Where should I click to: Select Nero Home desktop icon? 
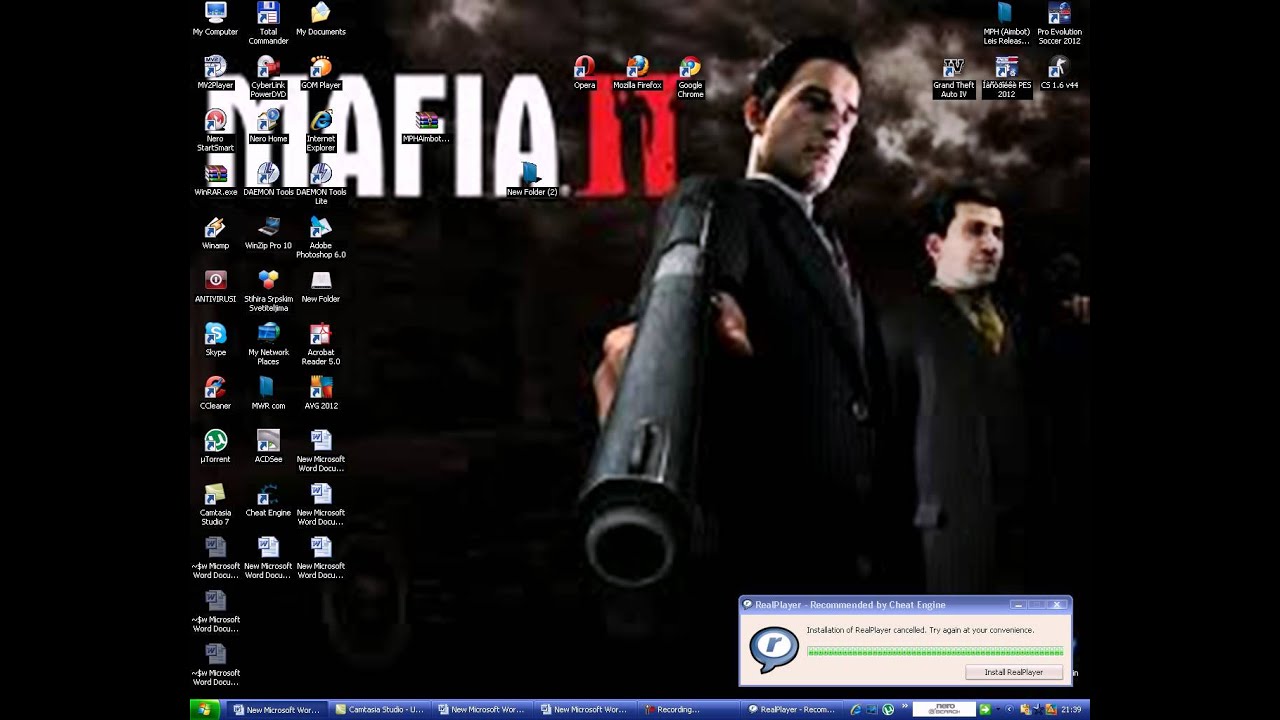268,126
